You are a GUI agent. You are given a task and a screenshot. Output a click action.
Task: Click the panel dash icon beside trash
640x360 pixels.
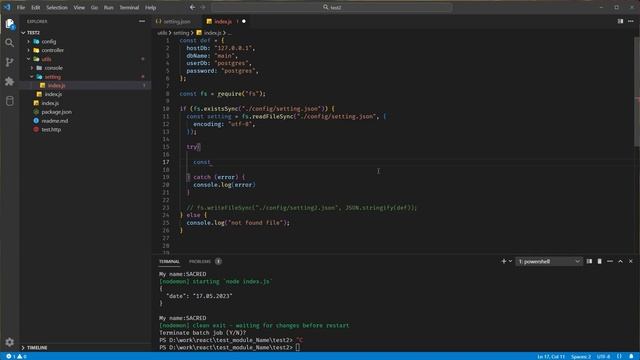[610, 261]
